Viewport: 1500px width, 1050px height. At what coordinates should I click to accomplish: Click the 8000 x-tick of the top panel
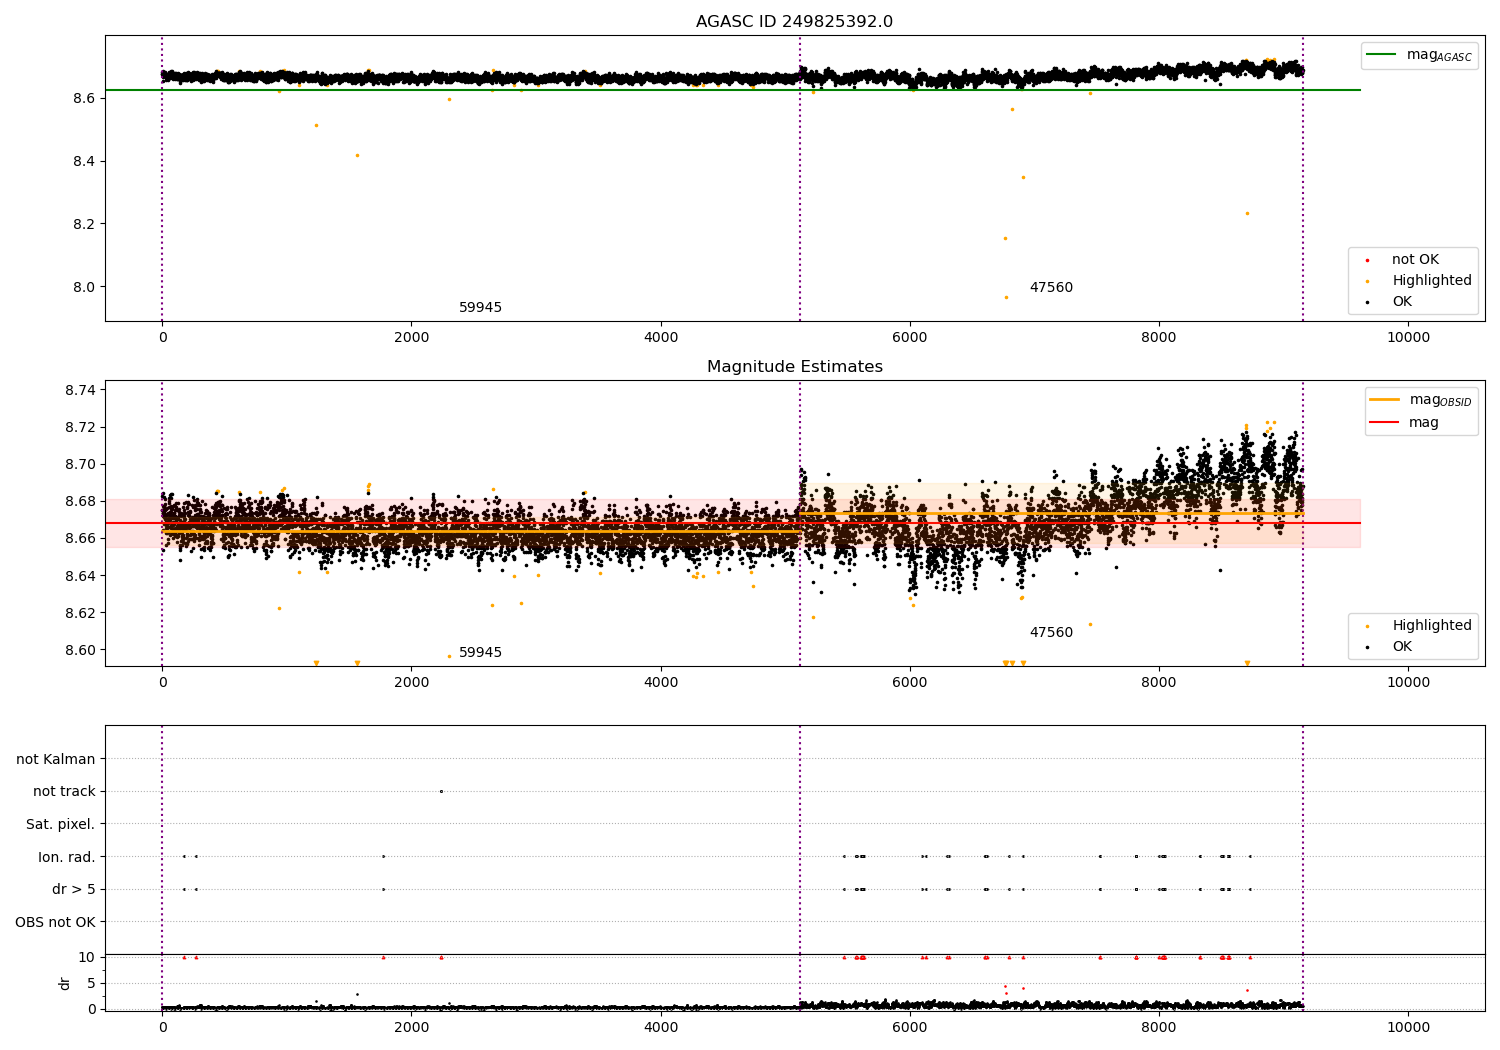pyautogui.click(x=1159, y=337)
